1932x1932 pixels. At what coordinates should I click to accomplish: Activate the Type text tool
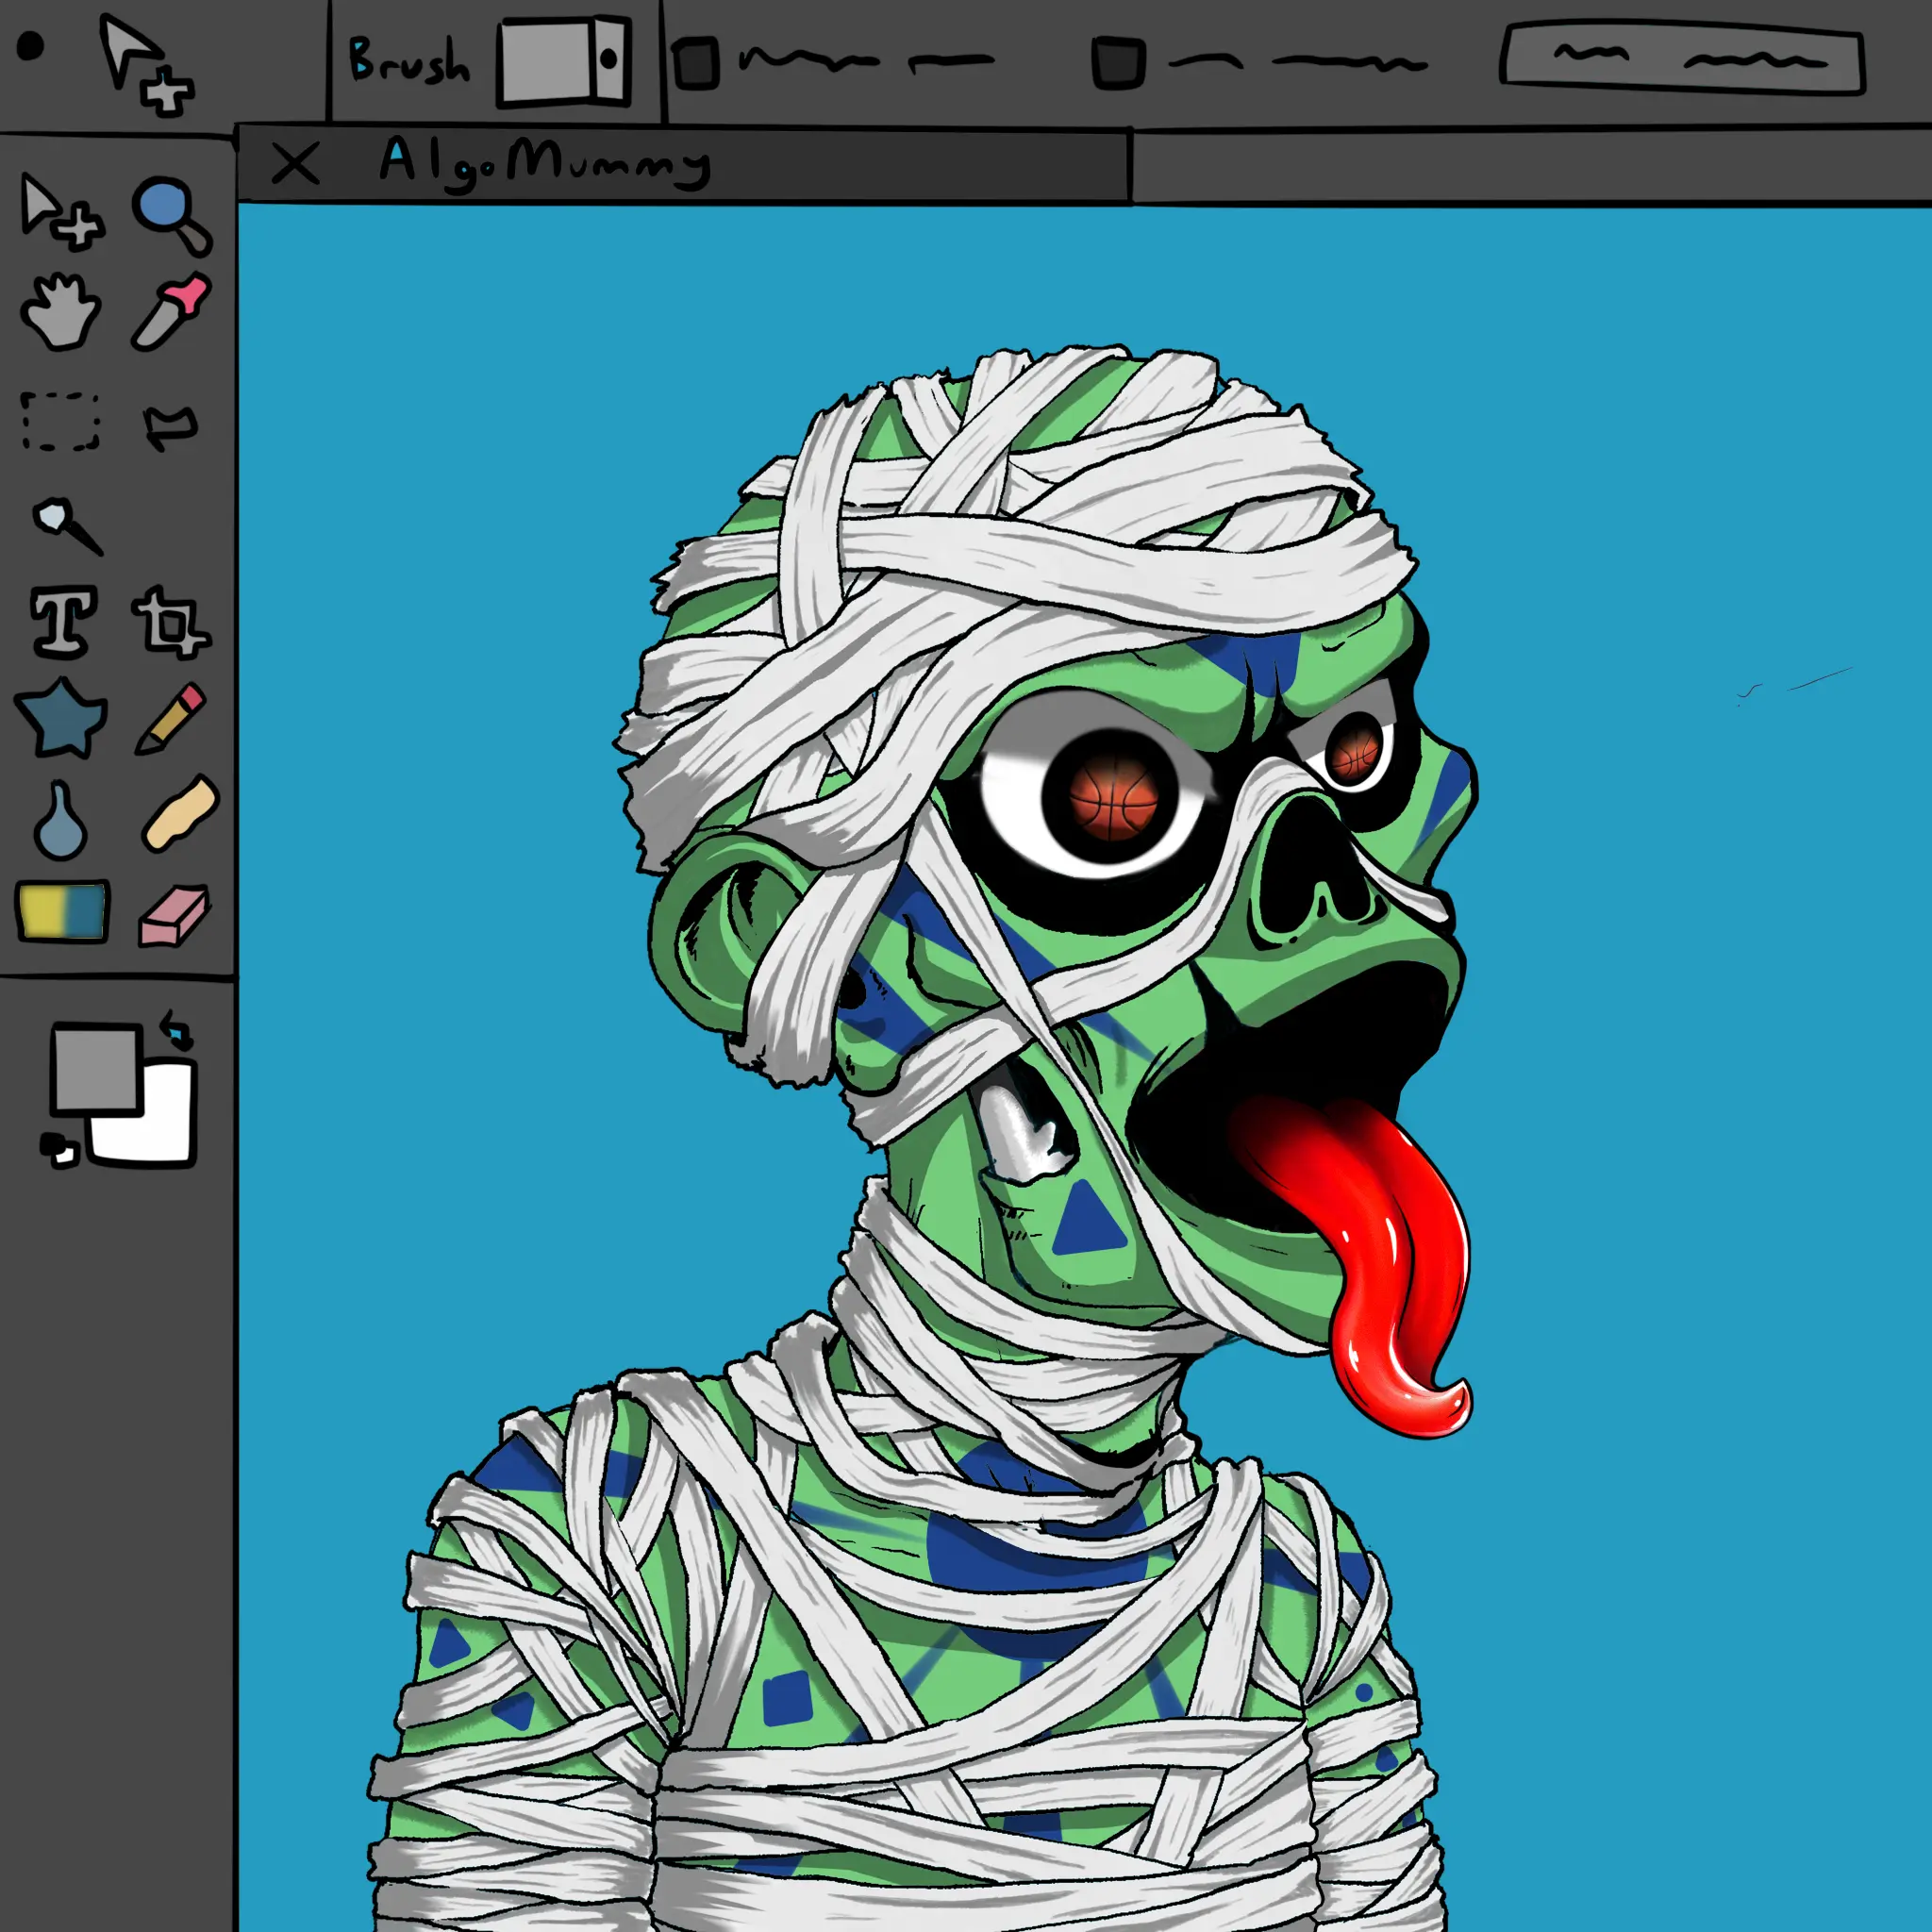(64, 622)
